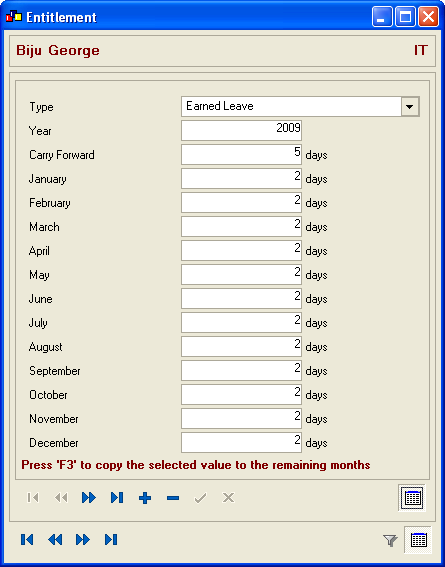Select the June days input field
Viewport: 445px width, 567px height.
click(x=241, y=298)
